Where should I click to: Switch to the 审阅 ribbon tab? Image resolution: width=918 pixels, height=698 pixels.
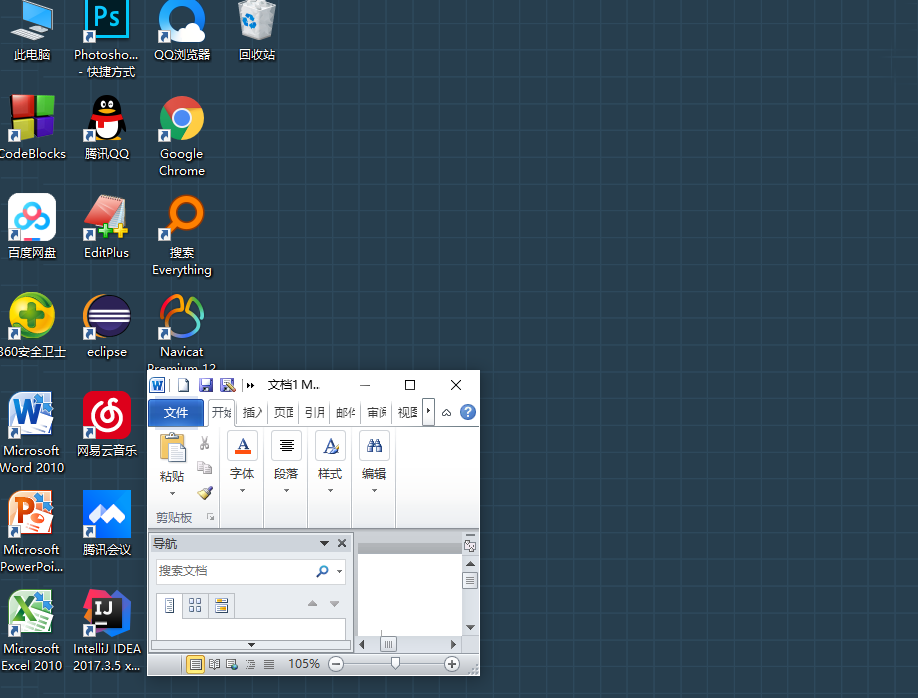[377, 412]
